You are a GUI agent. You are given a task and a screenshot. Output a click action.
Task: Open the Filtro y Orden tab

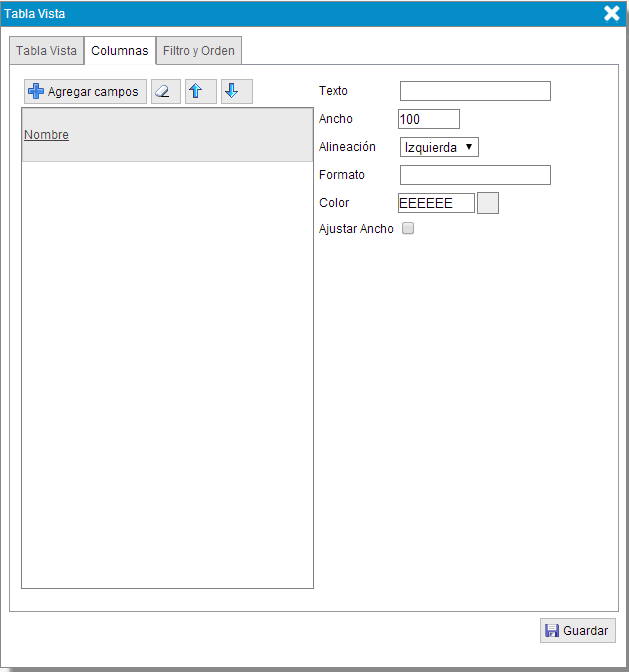coord(199,50)
